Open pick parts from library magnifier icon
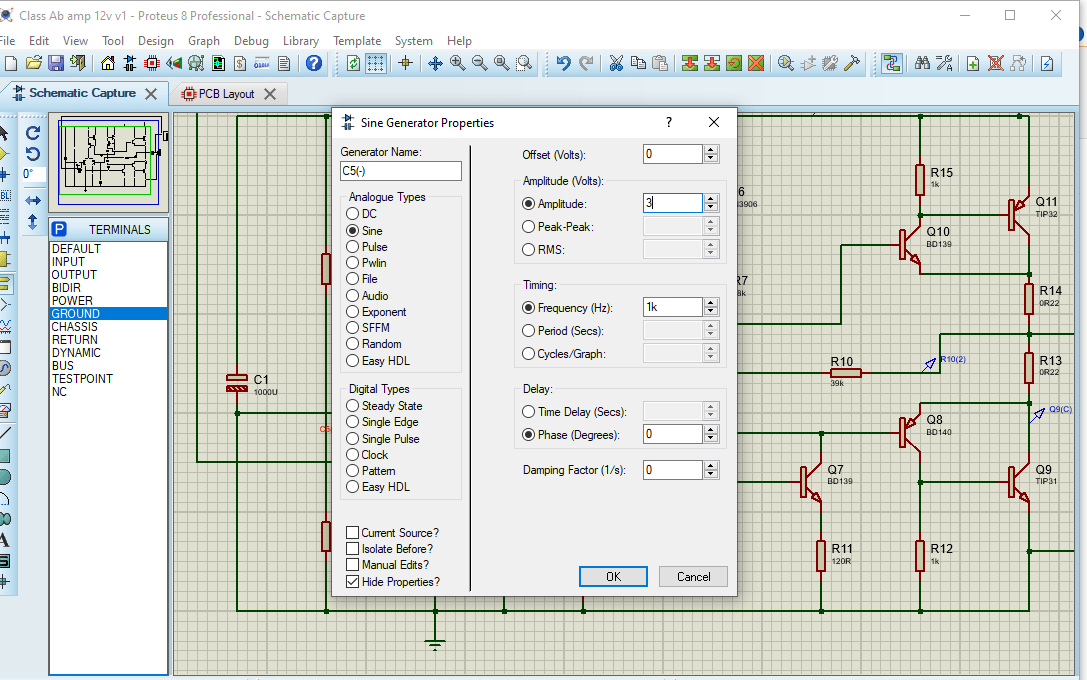Screen dimensions: 1087x680 (786, 64)
